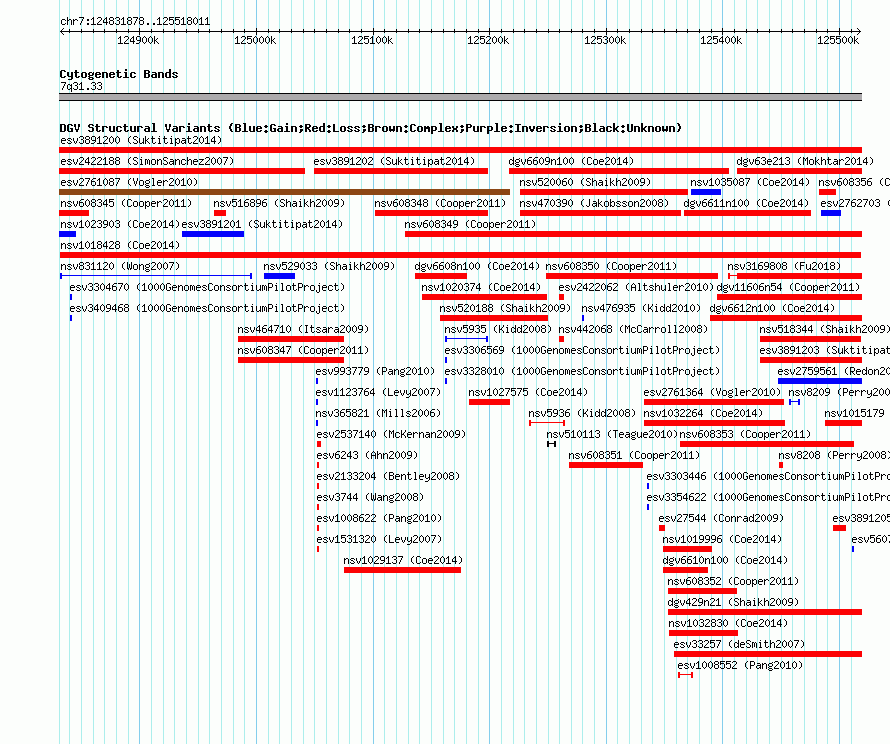This screenshot has height=744, width=890.
Task: Open esv3891201 (Suktitipat2014) label
Action: [x=262, y=224]
